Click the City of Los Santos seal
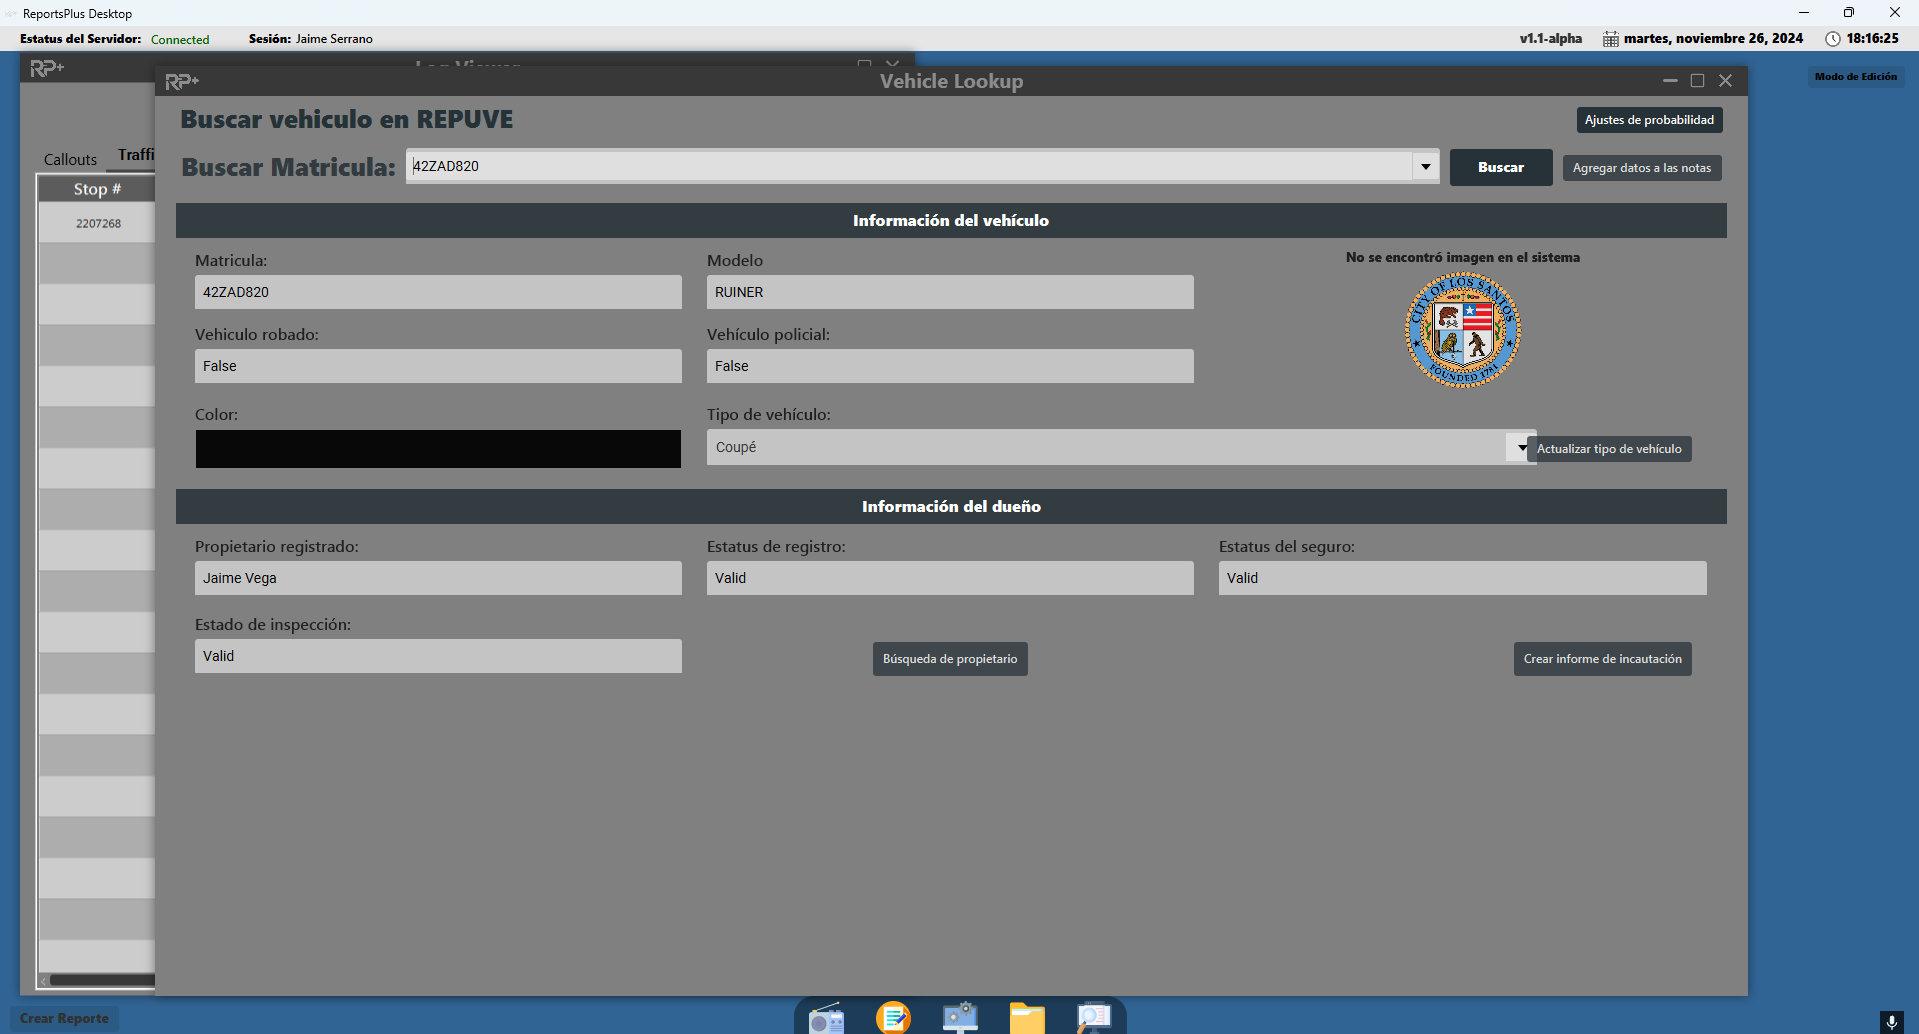The width and height of the screenshot is (1919, 1034). [x=1462, y=330]
